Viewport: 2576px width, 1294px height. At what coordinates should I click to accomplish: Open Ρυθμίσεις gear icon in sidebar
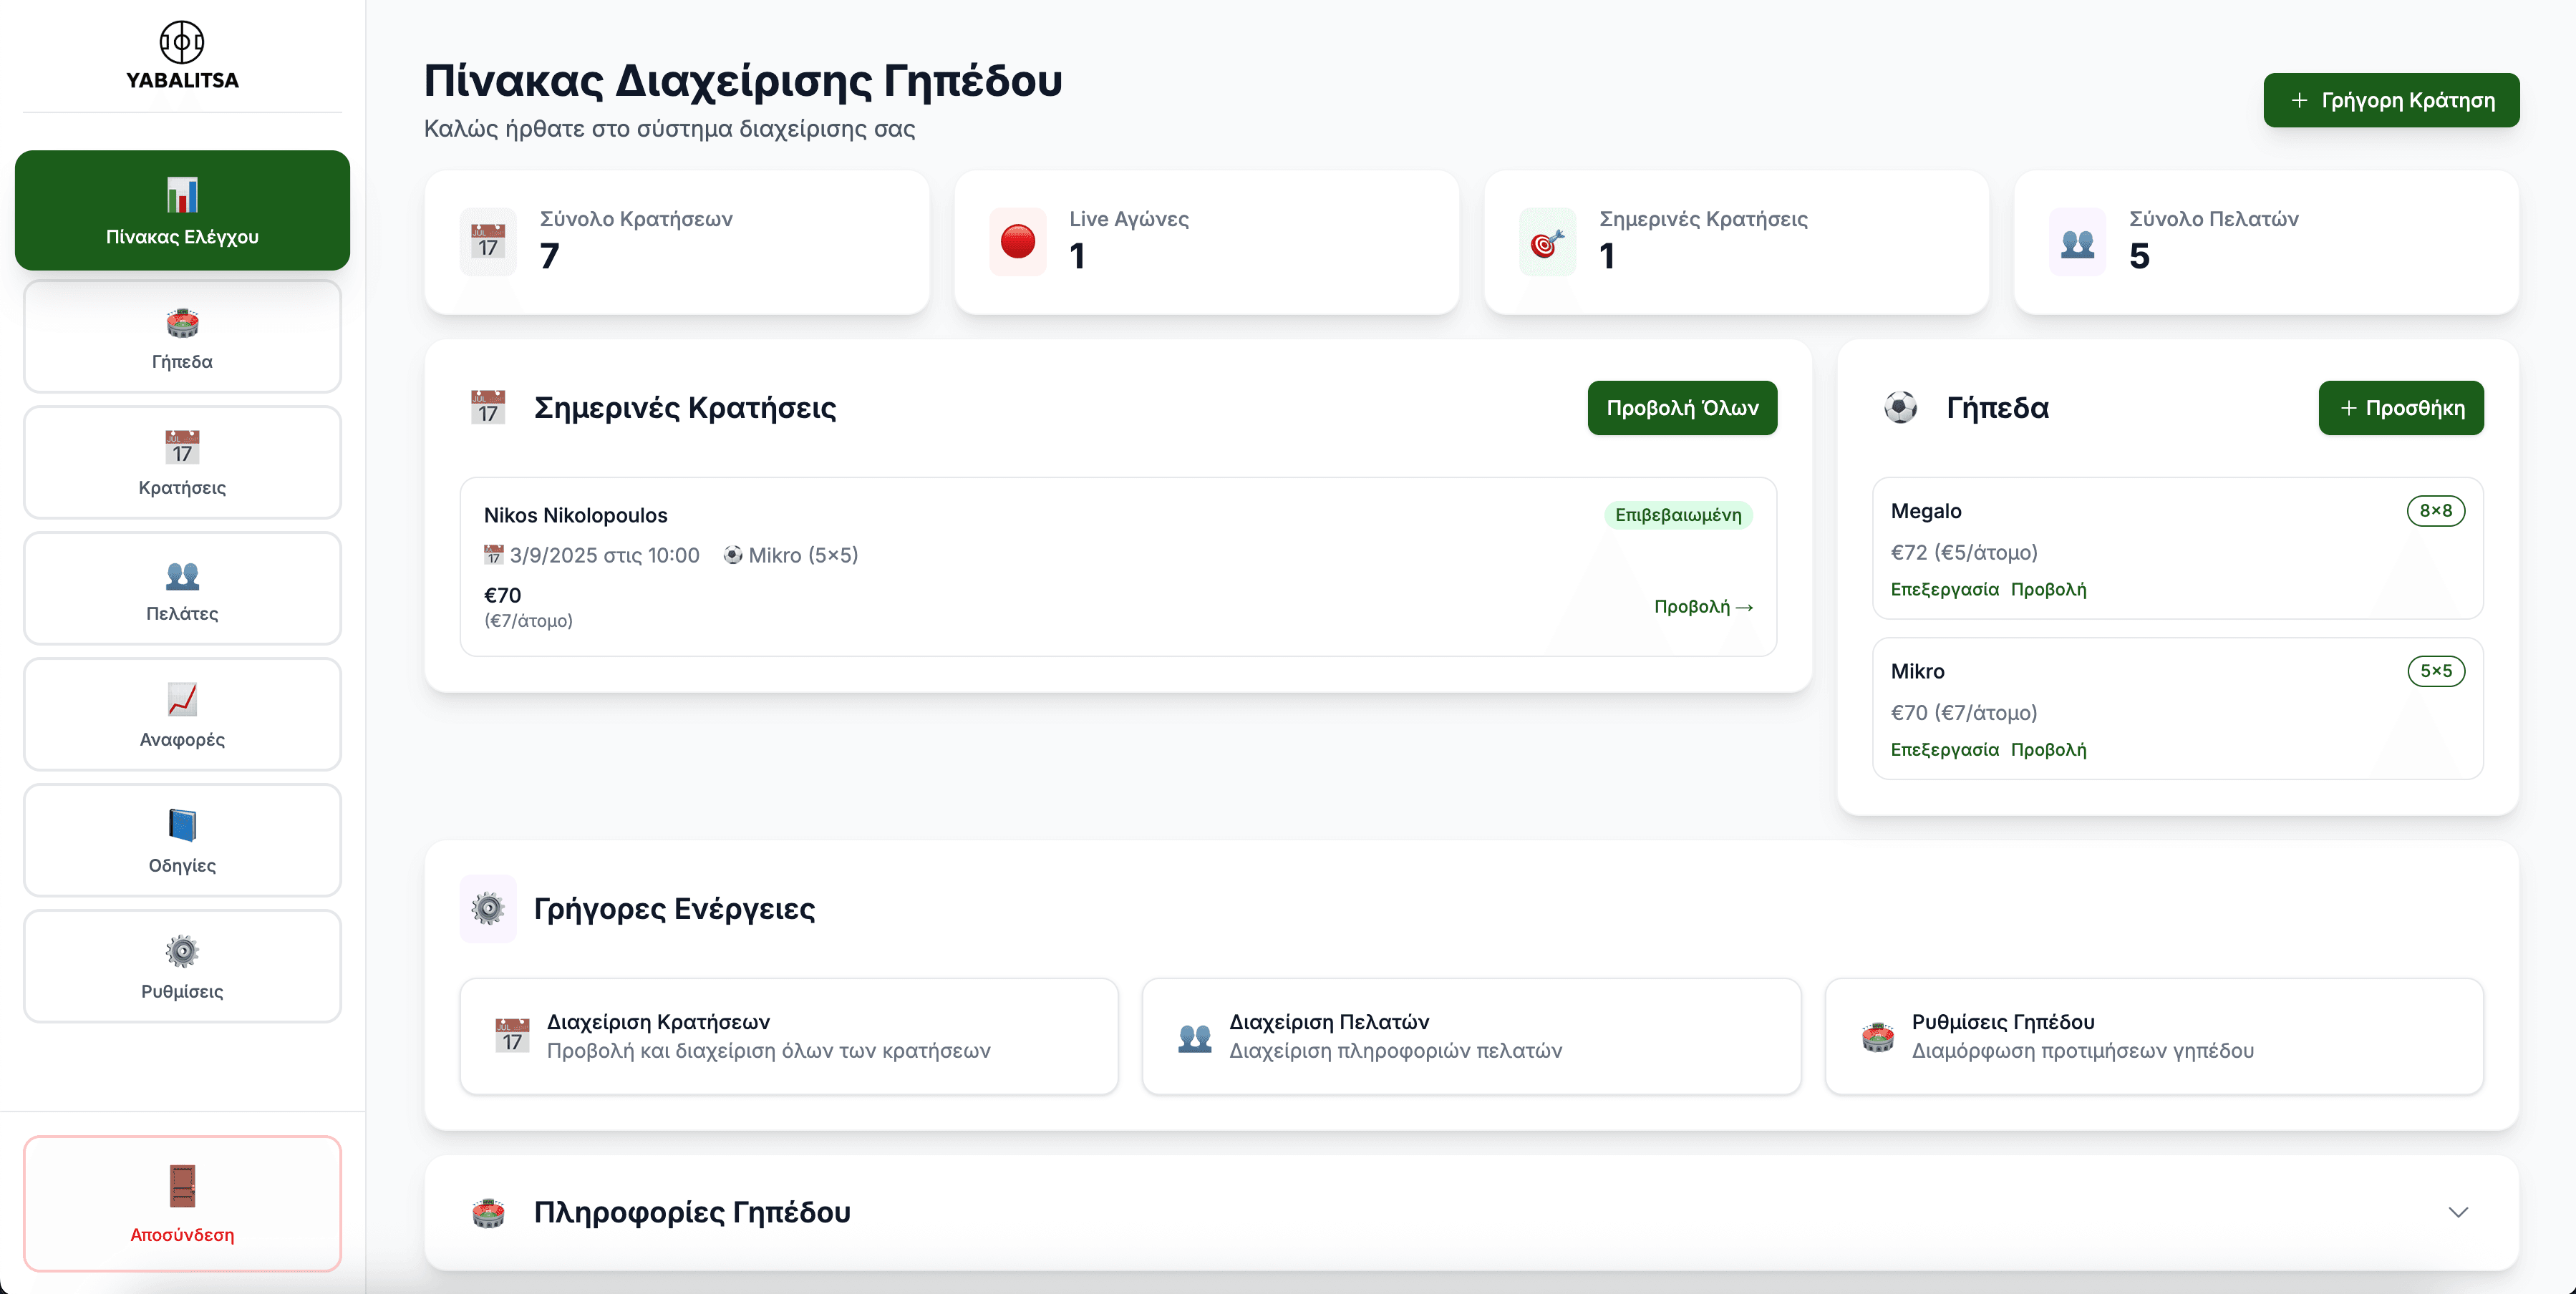tap(182, 951)
